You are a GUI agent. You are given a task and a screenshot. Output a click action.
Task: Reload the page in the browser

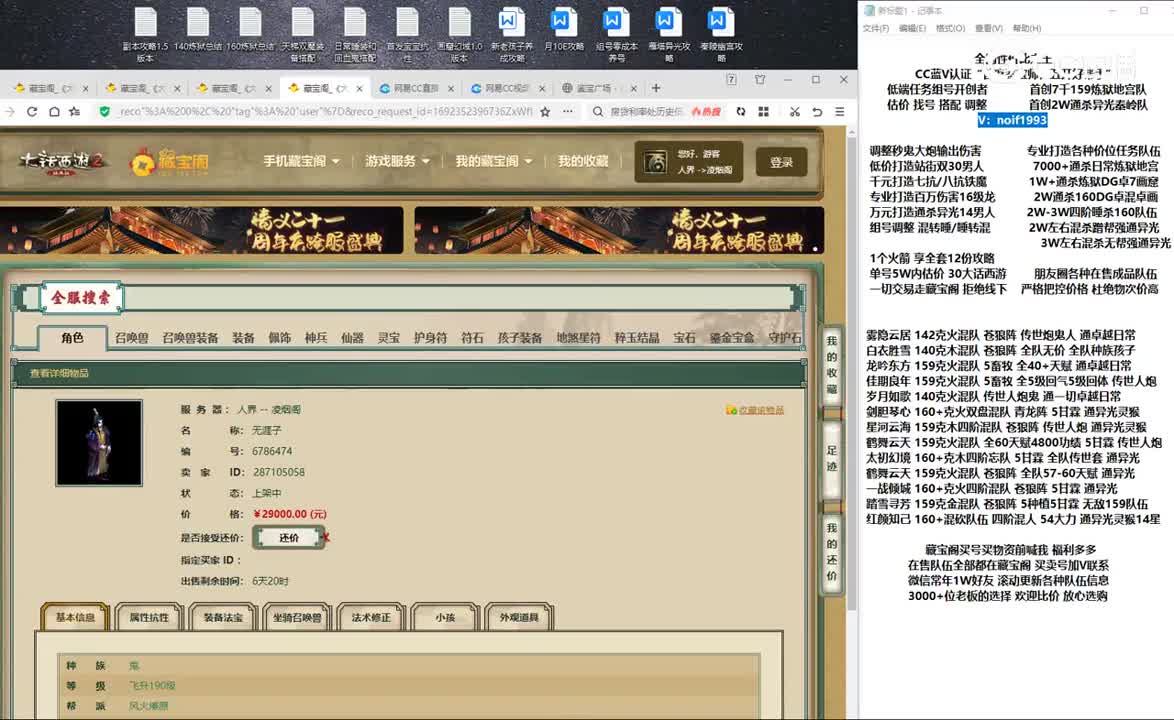pyautogui.click(x=32, y=112)
